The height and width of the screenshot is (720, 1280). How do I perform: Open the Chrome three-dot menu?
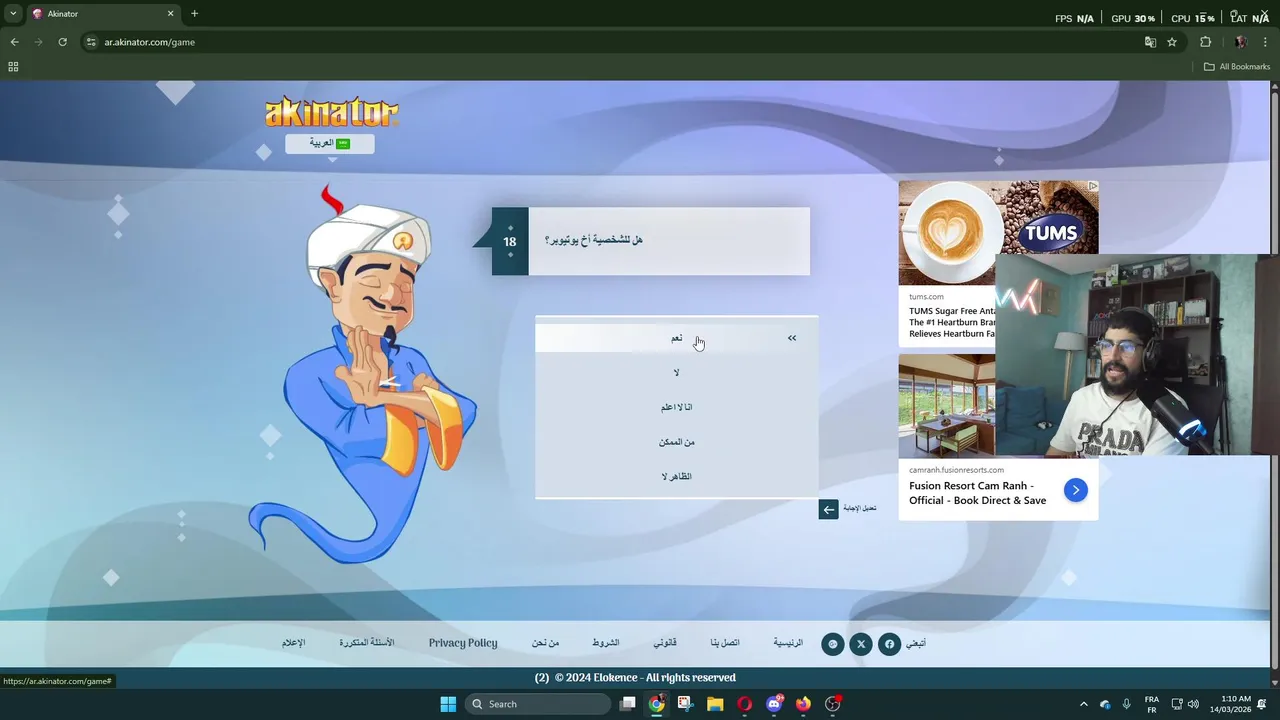pyautogui.click(x=1266, y=42)
